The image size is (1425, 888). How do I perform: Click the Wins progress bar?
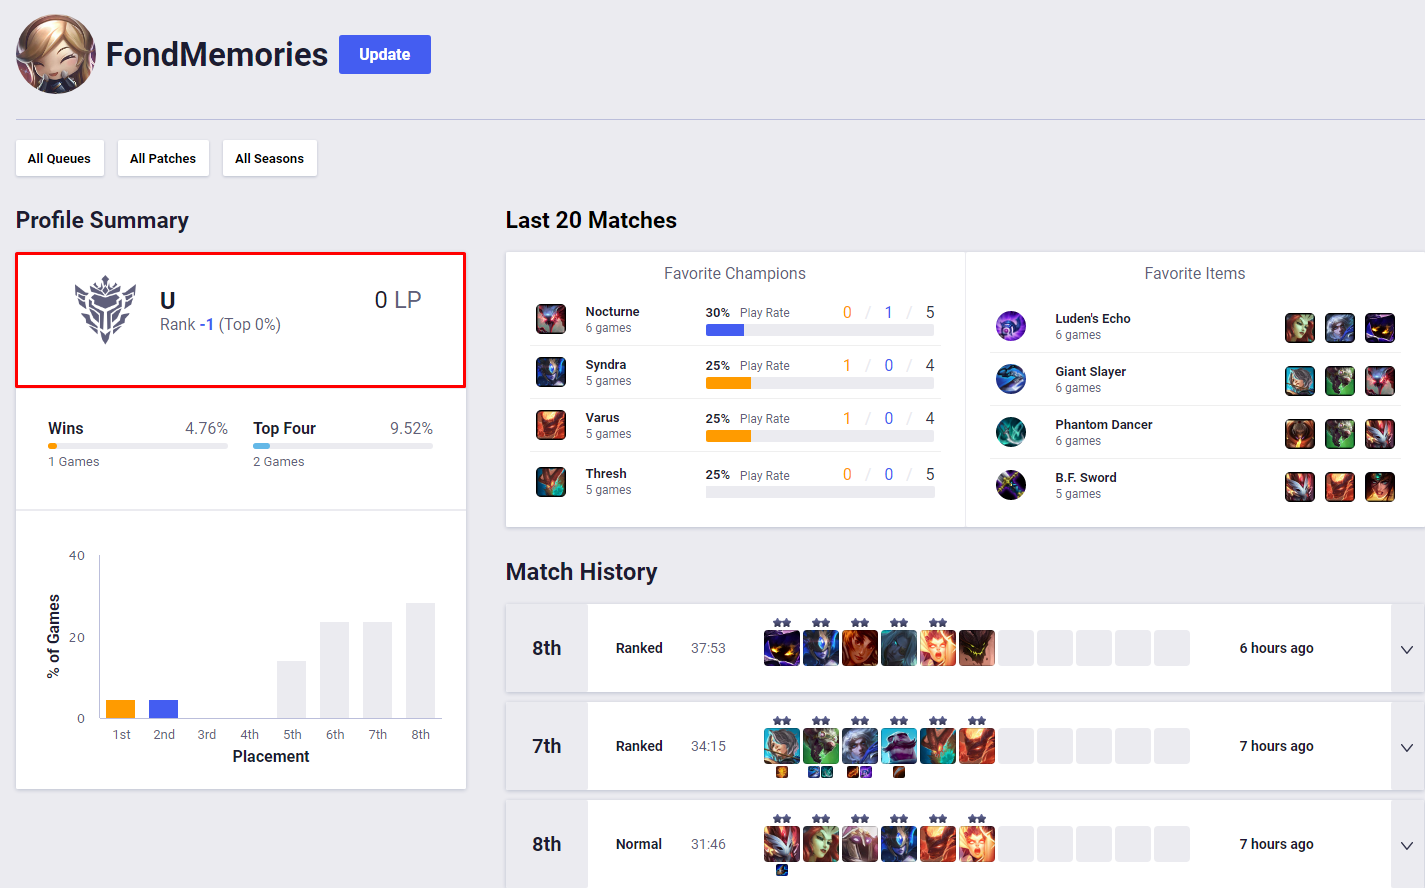138,446
